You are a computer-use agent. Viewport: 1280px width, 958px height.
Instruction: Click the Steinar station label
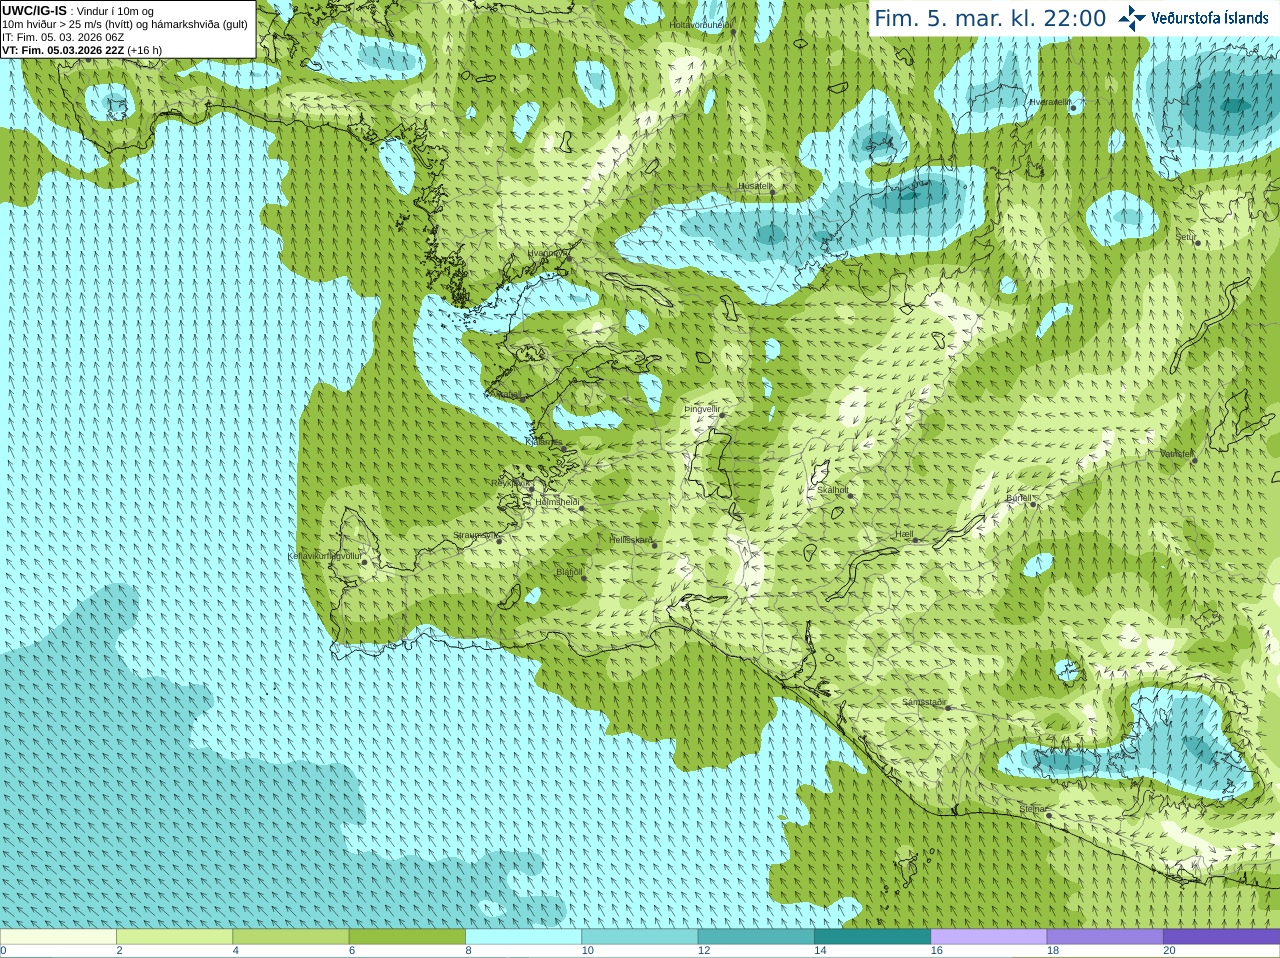[x=1033, y=809]
